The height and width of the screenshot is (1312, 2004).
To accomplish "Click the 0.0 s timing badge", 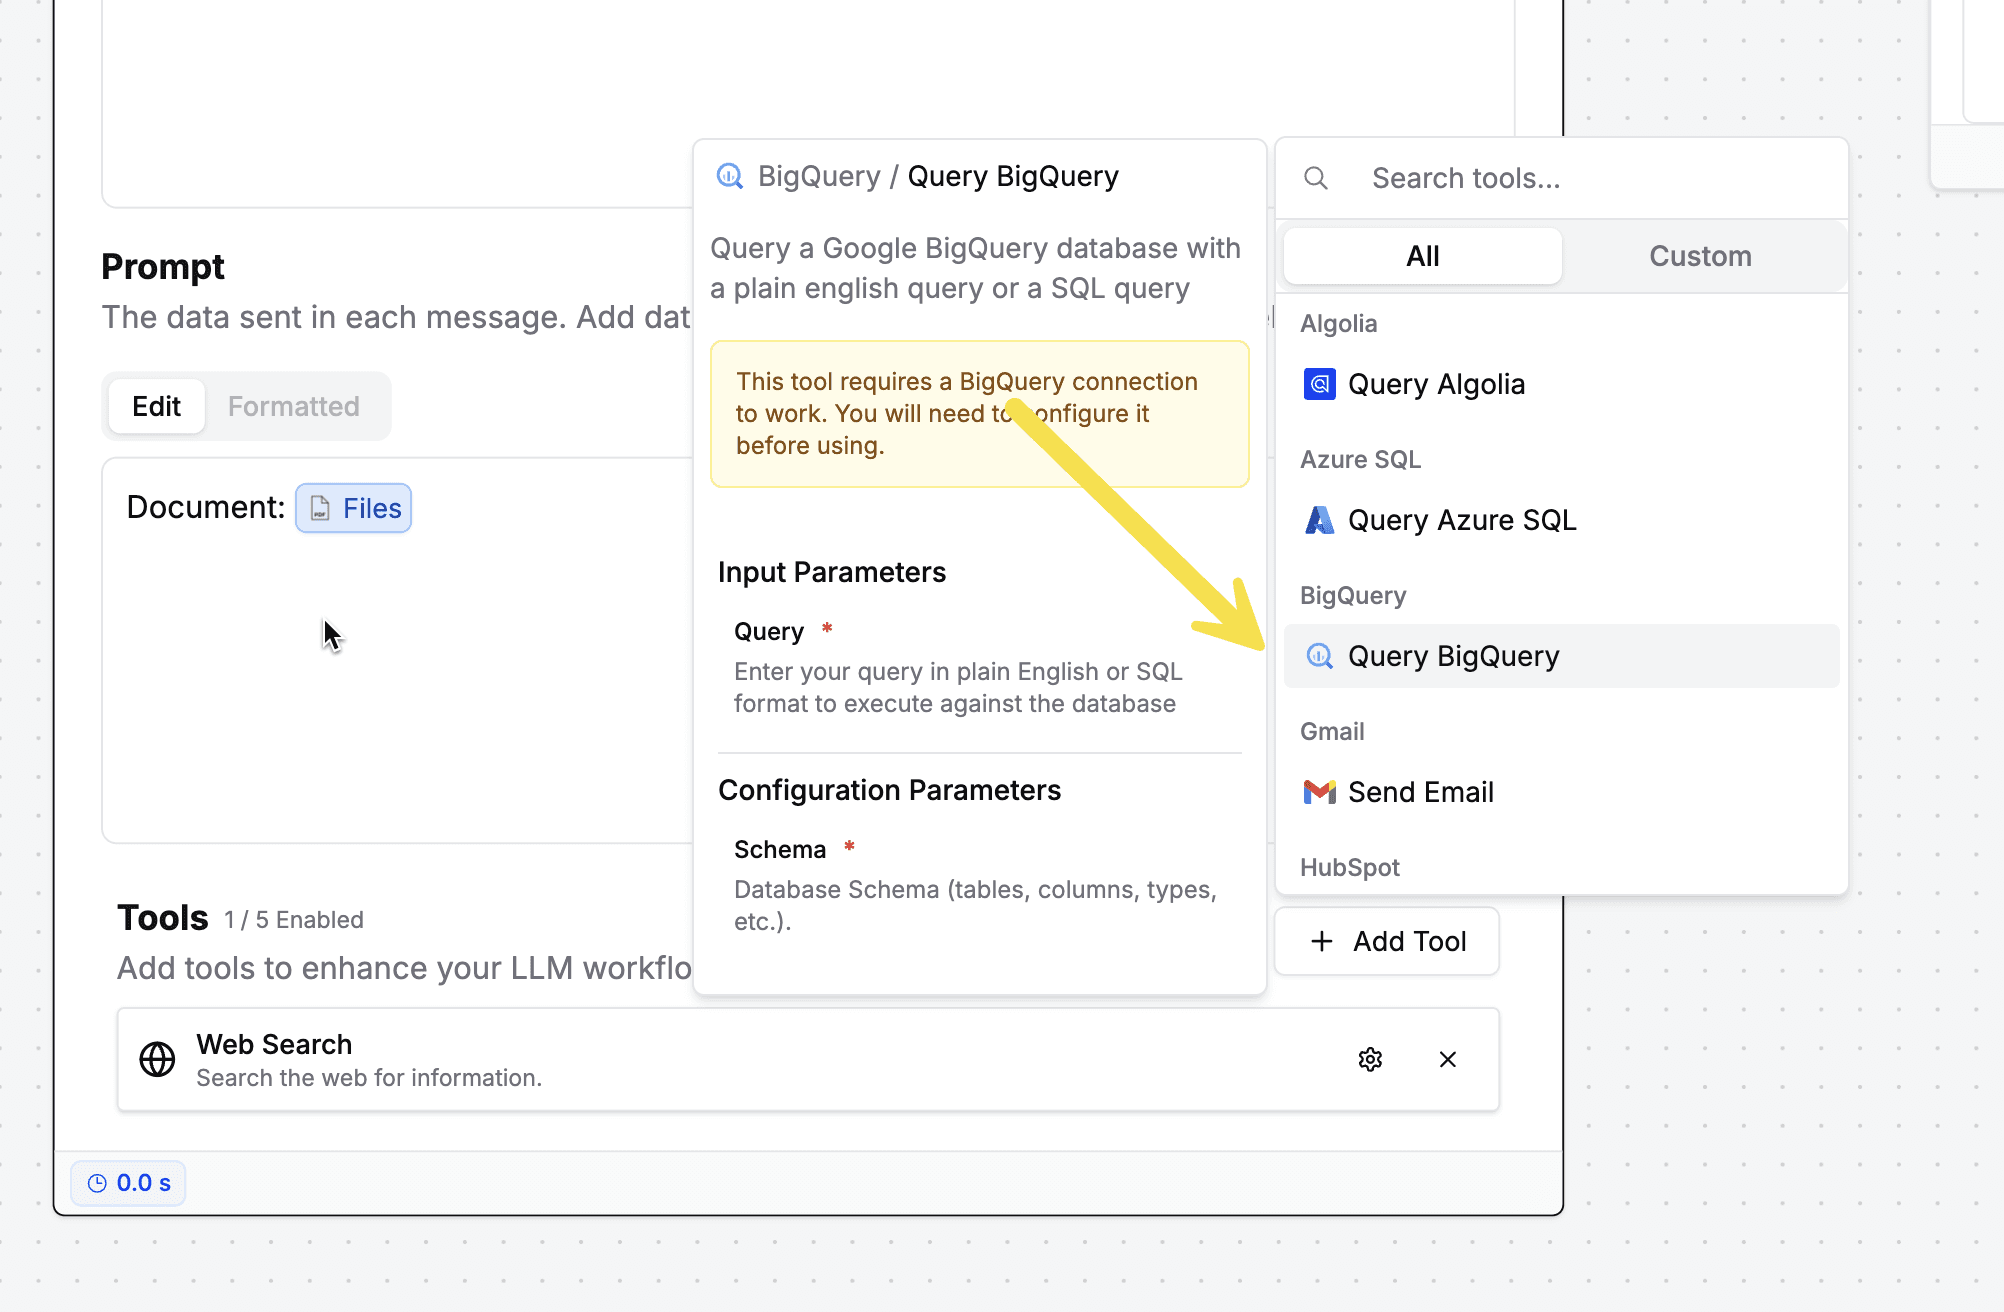I will click(x=128, y=1183).
